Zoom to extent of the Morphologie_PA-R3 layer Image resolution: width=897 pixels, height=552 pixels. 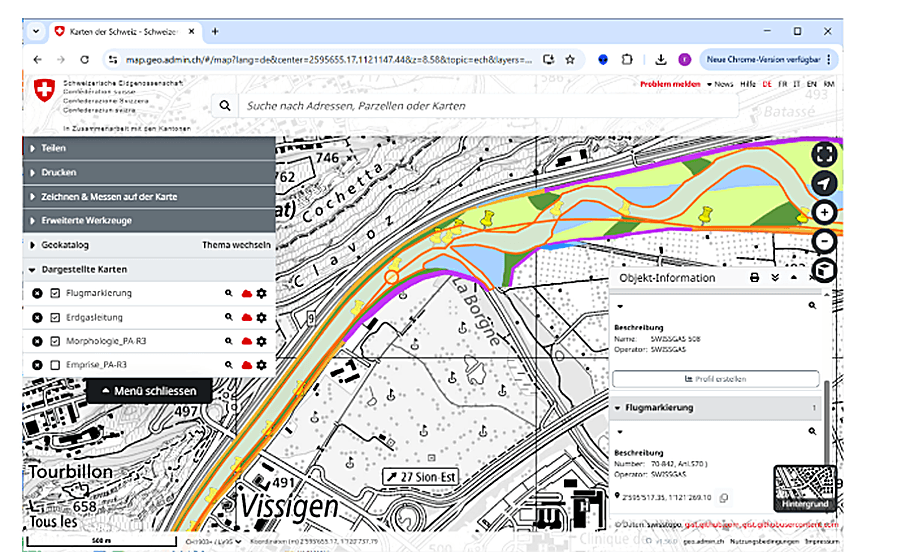[x=229, y=341]
